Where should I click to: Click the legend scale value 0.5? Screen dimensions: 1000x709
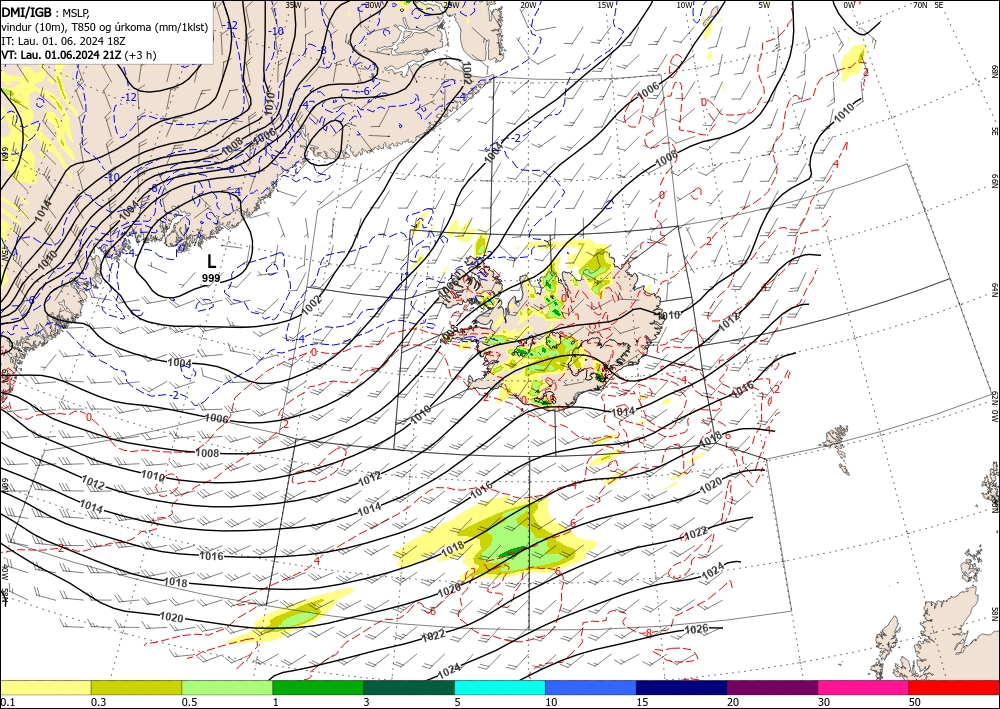[188, 702]
